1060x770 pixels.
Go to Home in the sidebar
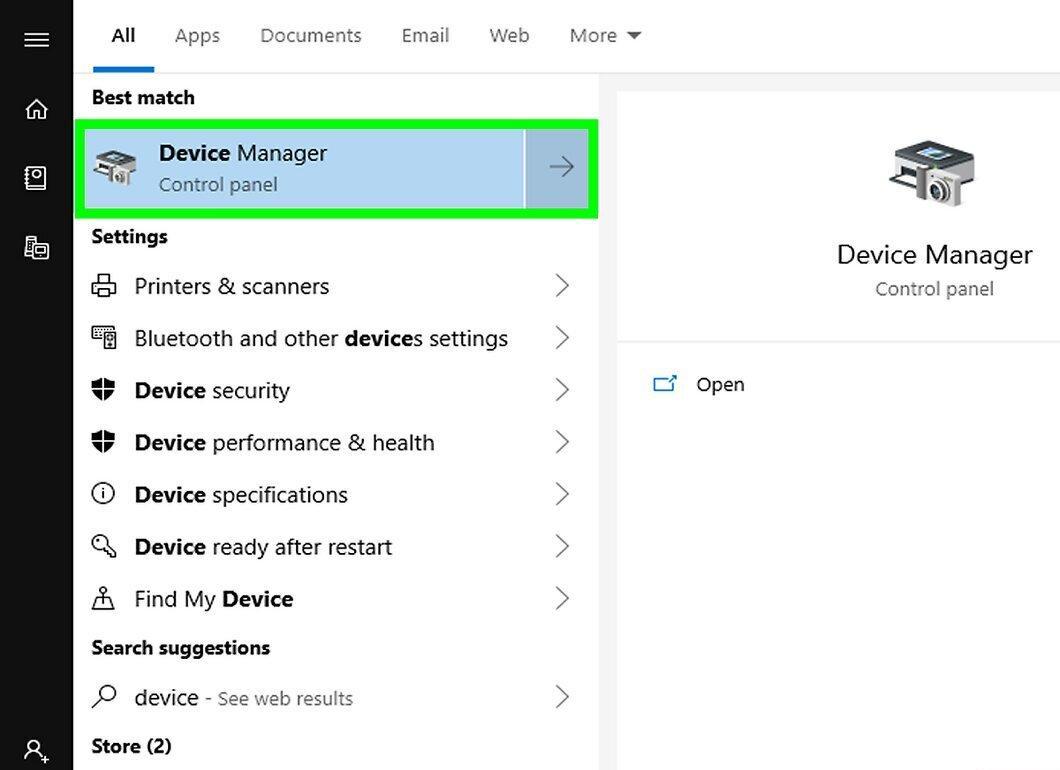37,109
